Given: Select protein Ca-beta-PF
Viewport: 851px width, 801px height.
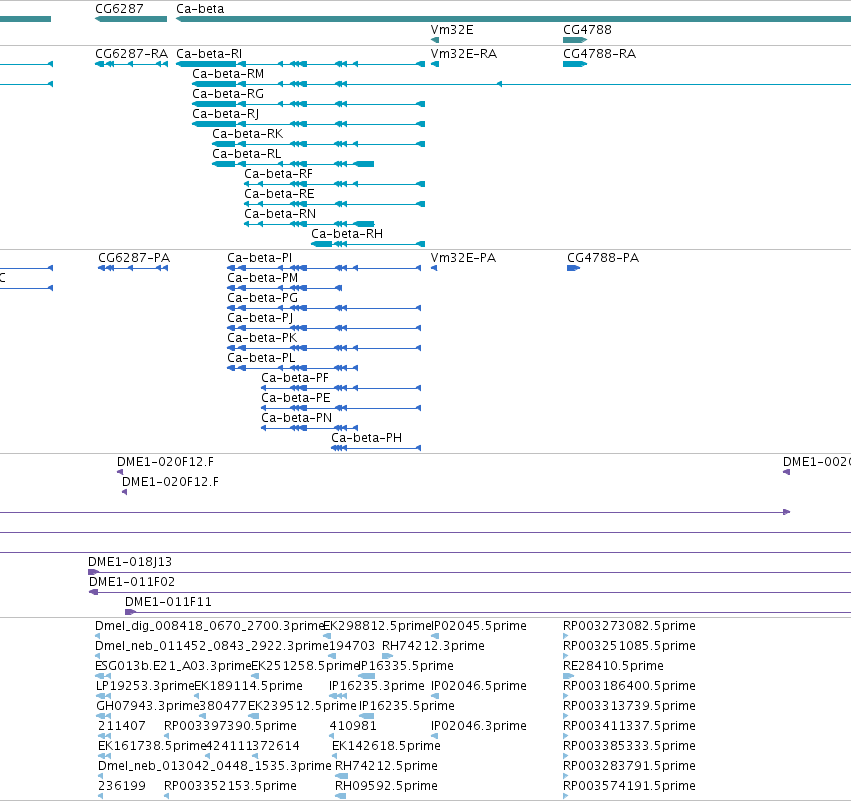Looking at the screenshot, I should coord(295,378).
